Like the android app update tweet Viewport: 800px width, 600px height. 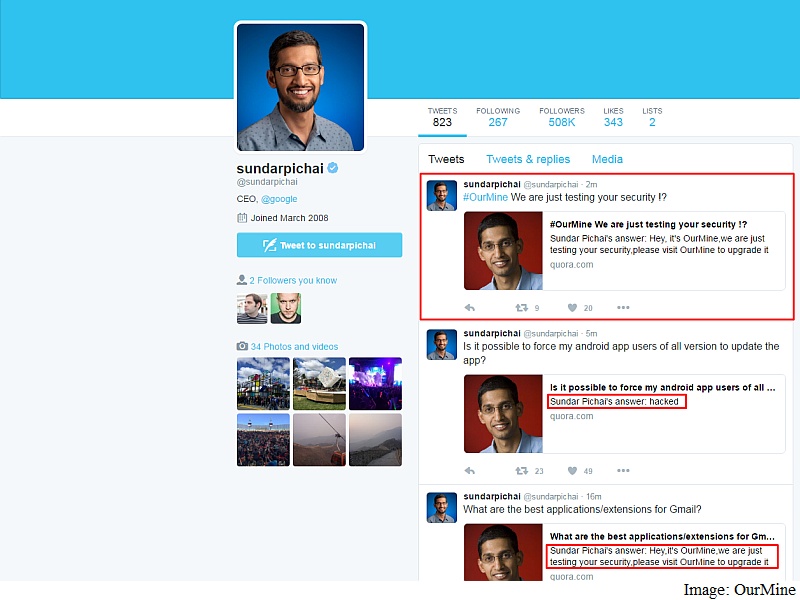coord(572,471)
